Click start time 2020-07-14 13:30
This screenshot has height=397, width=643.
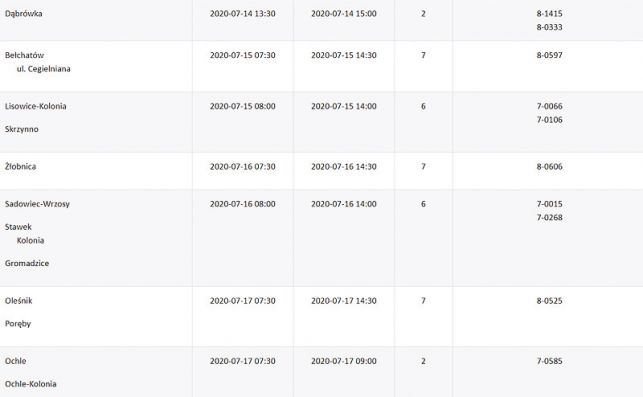pyautogui.click(x=243, y=14)
